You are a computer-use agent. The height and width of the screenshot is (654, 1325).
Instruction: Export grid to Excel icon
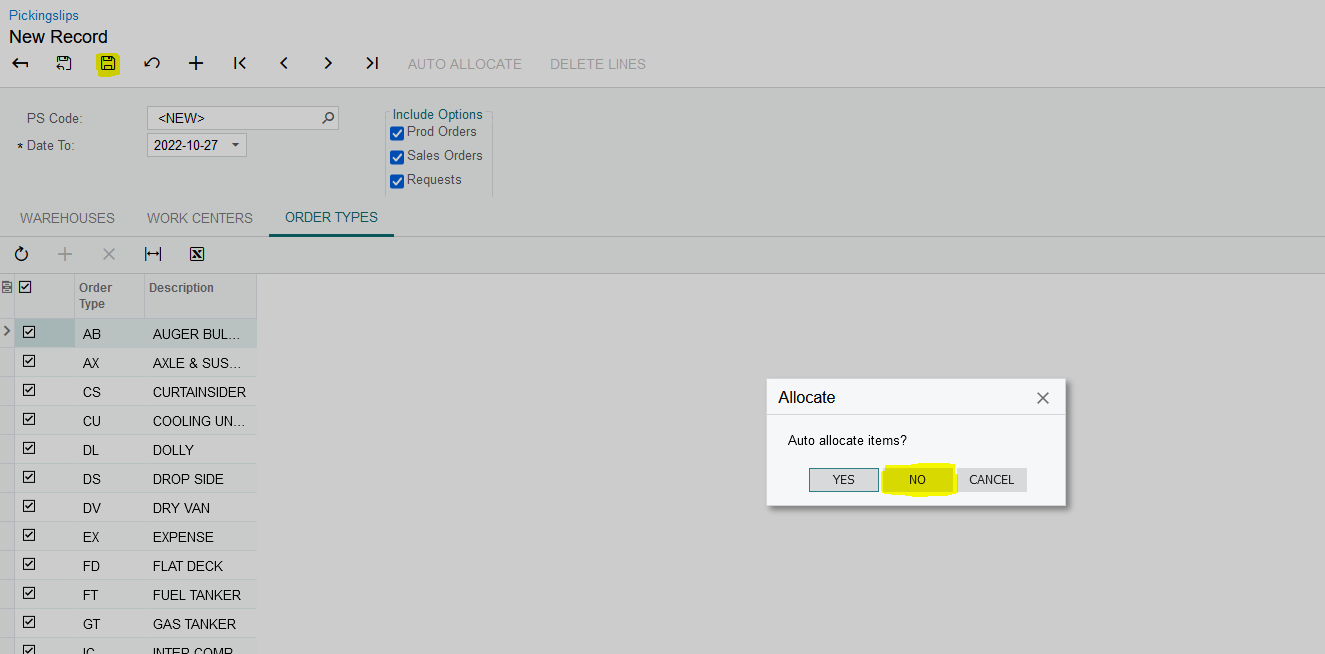point(197,254)
